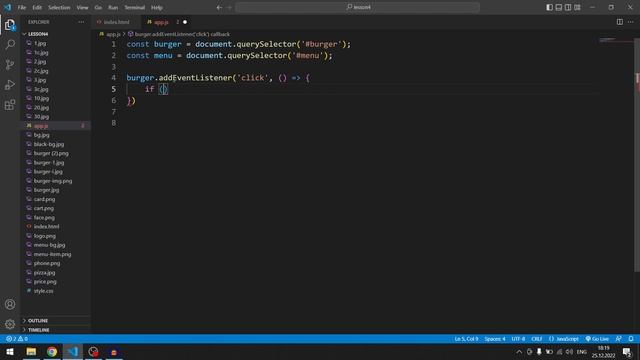The image size is (640, 360).
Task: Click the split editor right icon
Action: pos(620,22)
